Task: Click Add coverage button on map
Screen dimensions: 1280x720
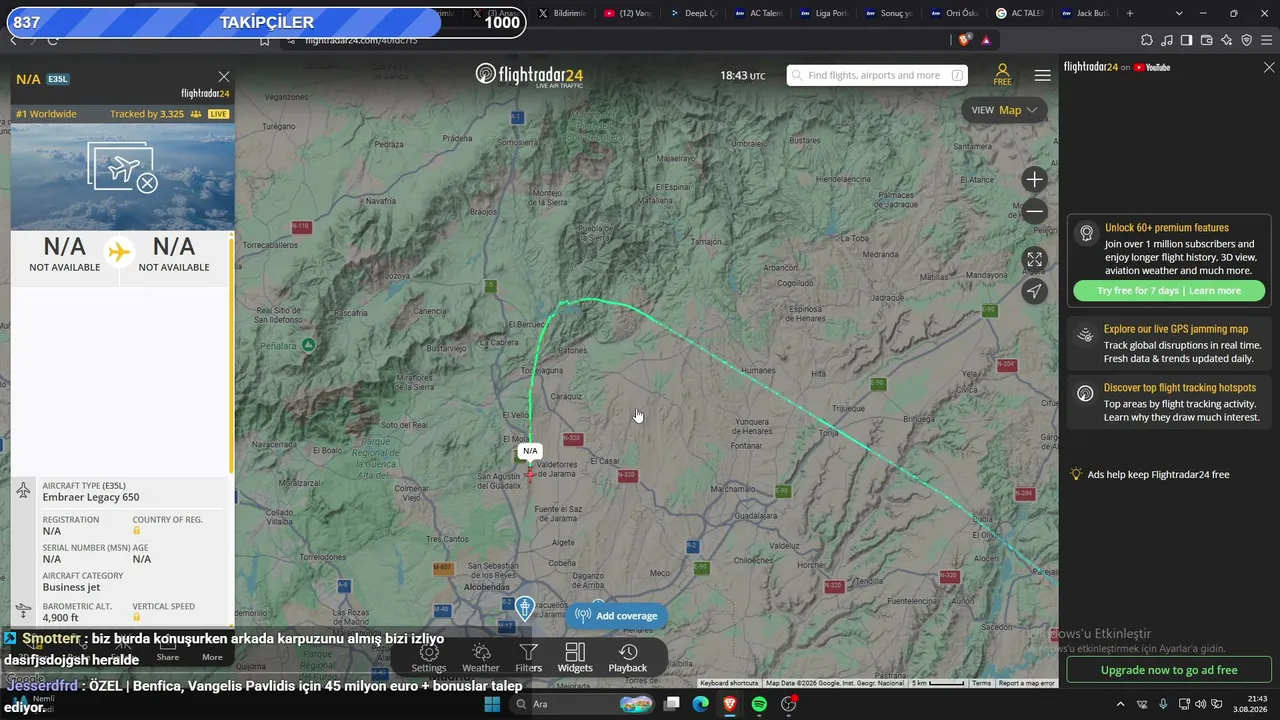Action: pyautogui.click(x=617, y=616)
